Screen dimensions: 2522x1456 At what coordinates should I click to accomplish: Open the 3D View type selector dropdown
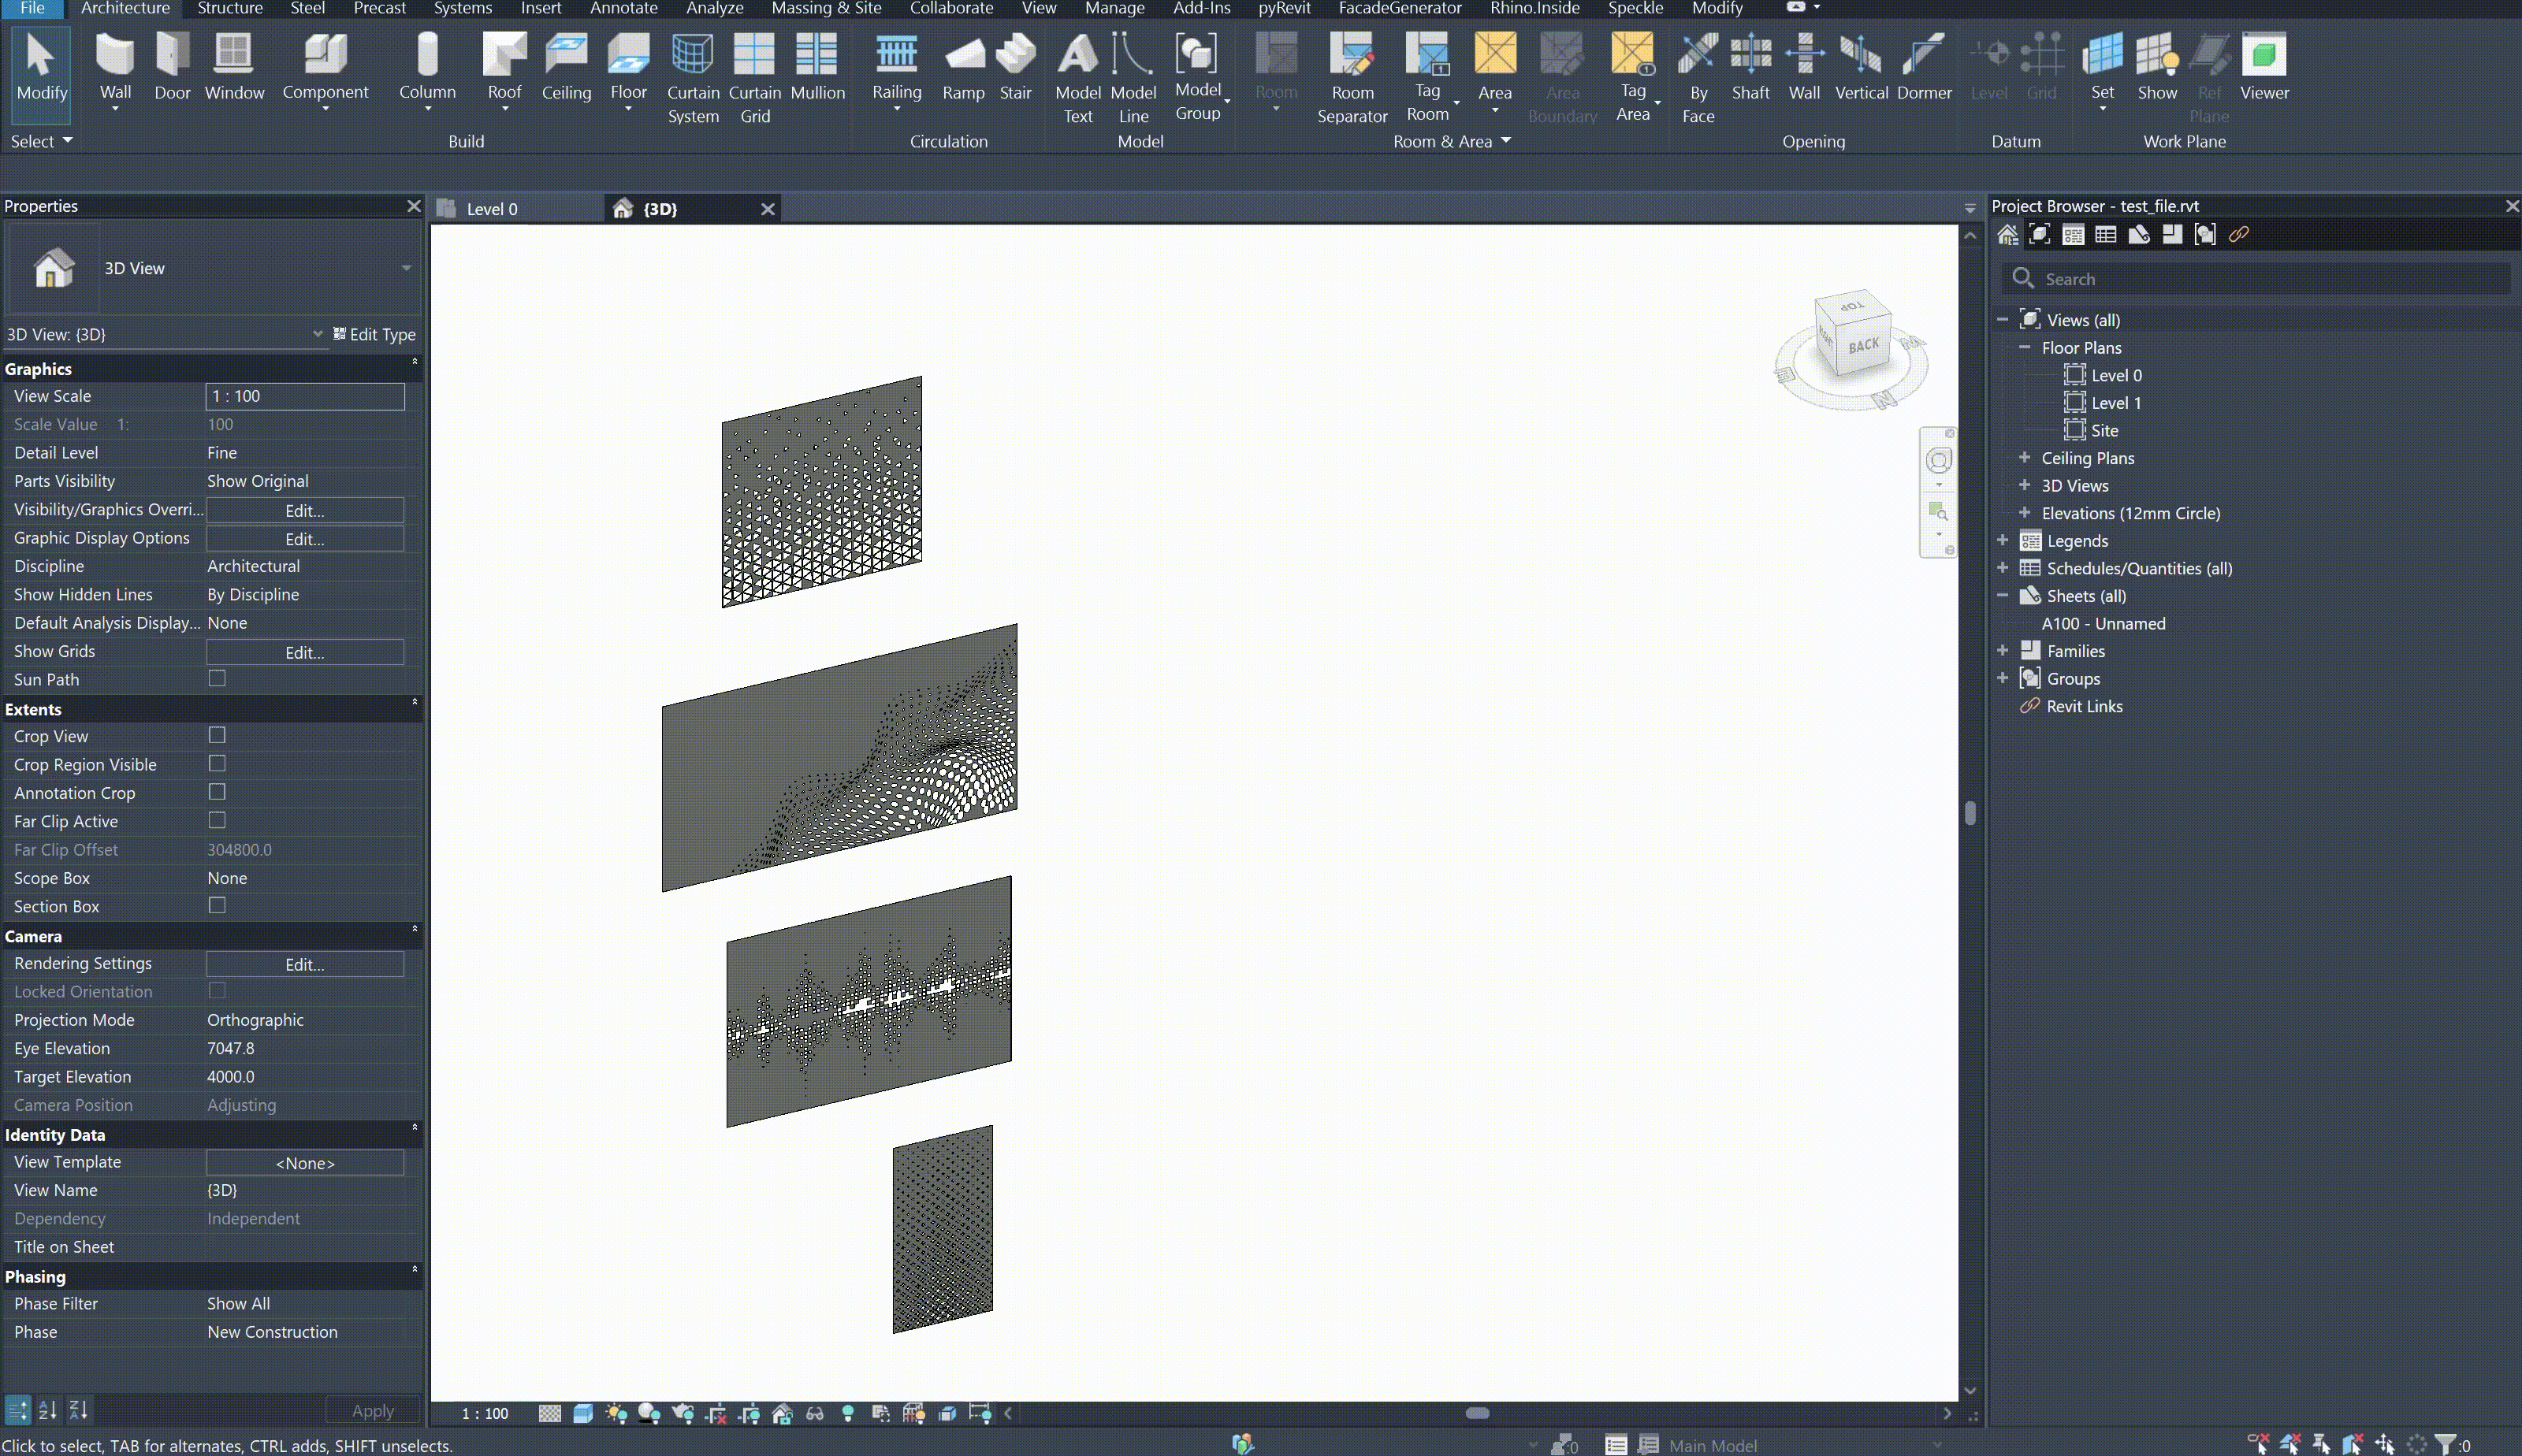(406, 268)
